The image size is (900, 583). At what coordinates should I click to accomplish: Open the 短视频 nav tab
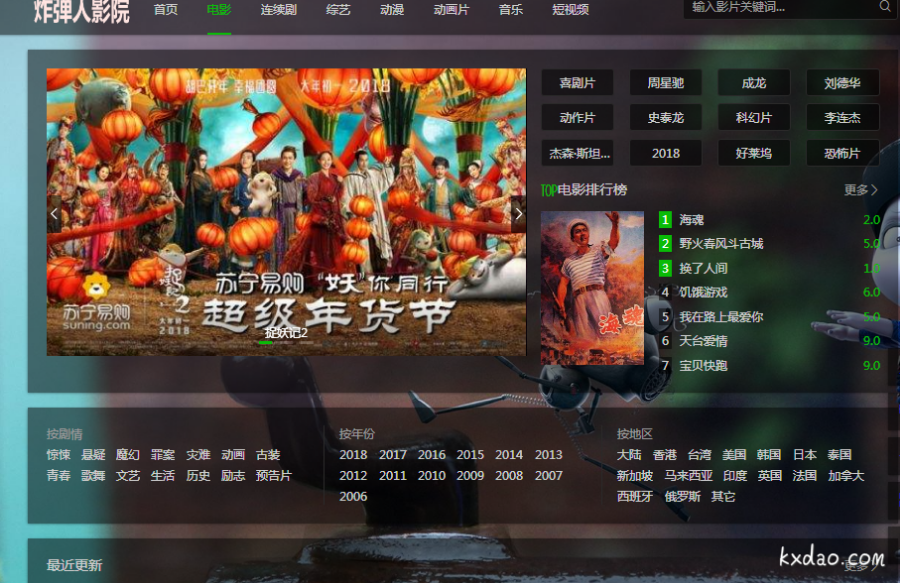pos(571,10)
